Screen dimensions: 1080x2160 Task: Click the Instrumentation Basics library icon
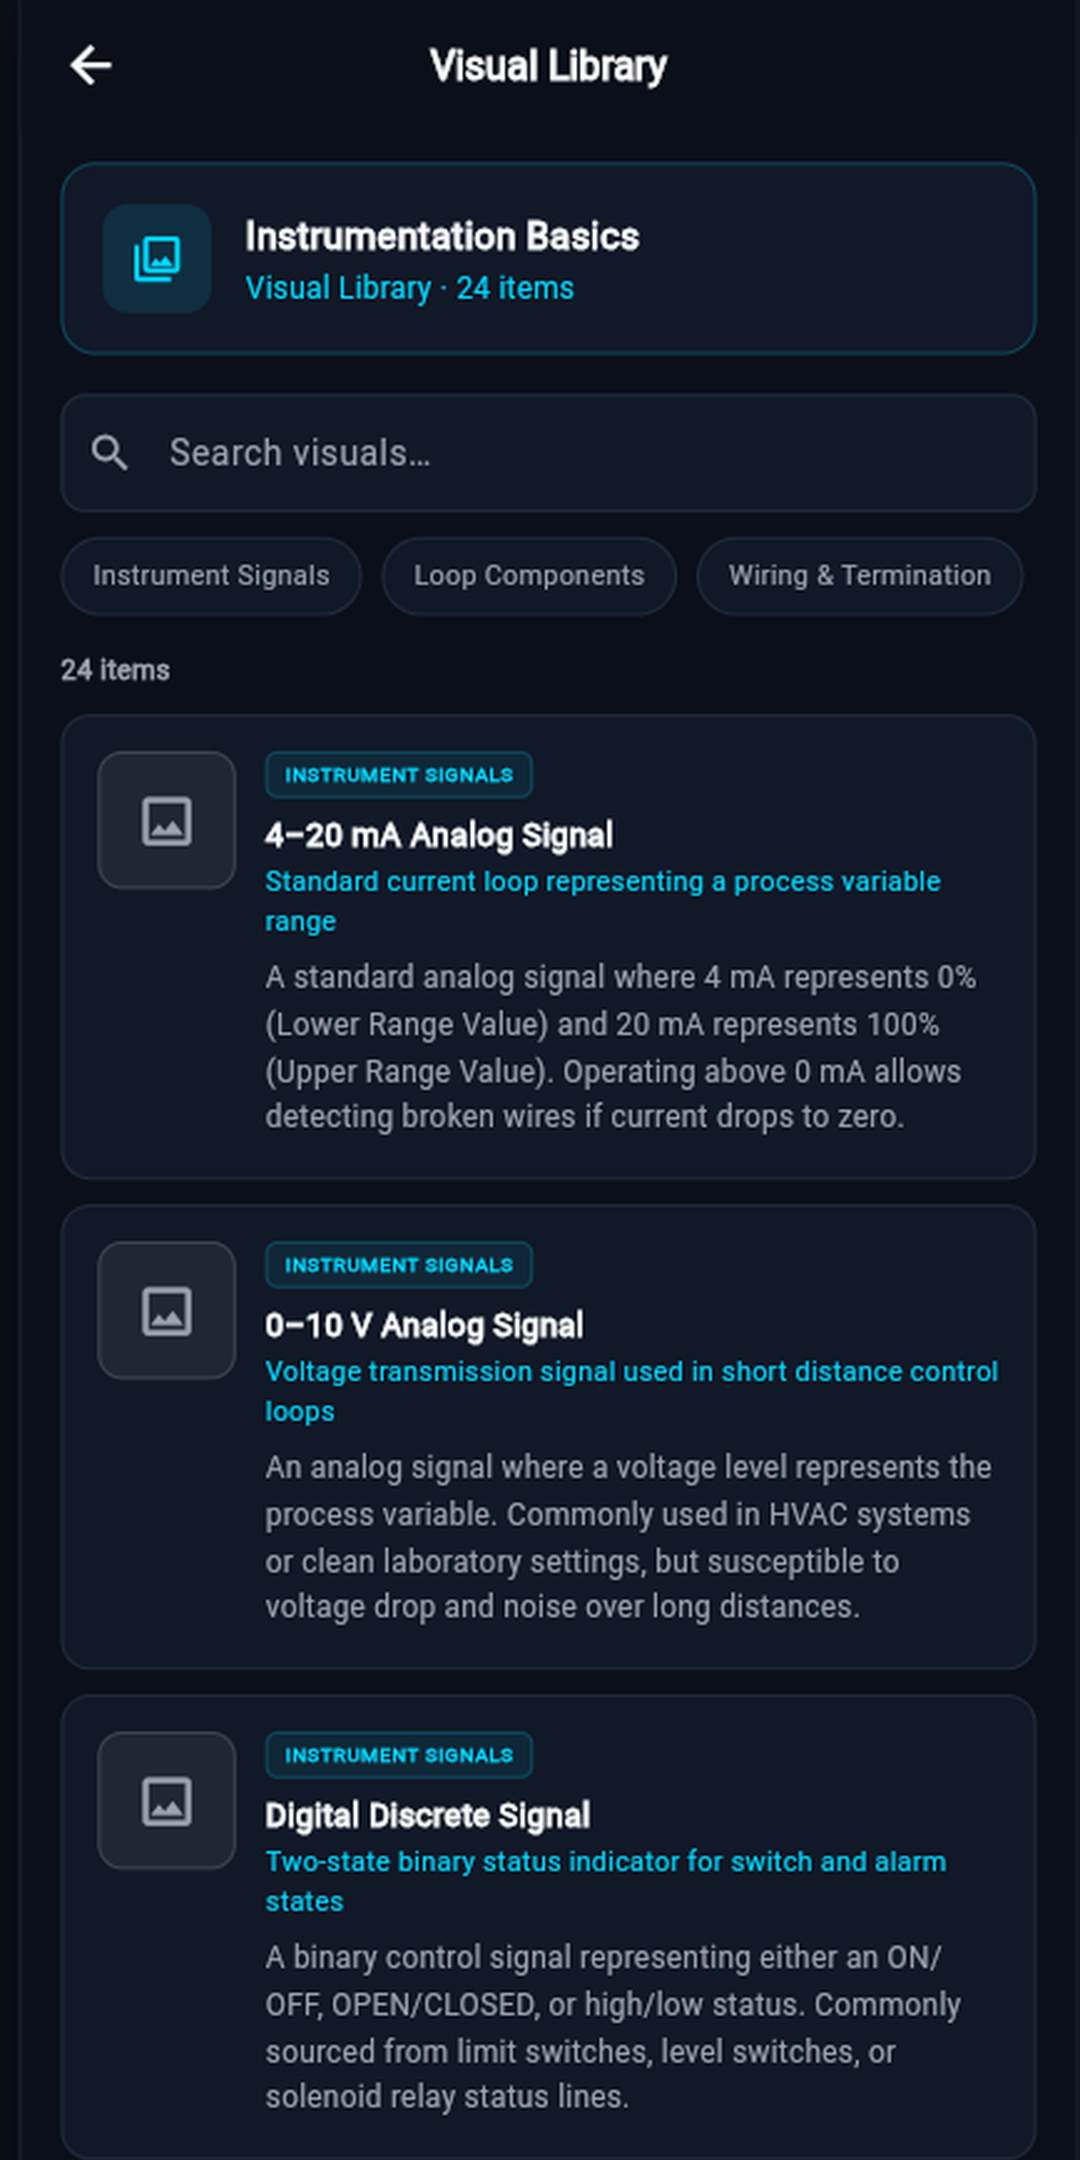click(157, 259)
